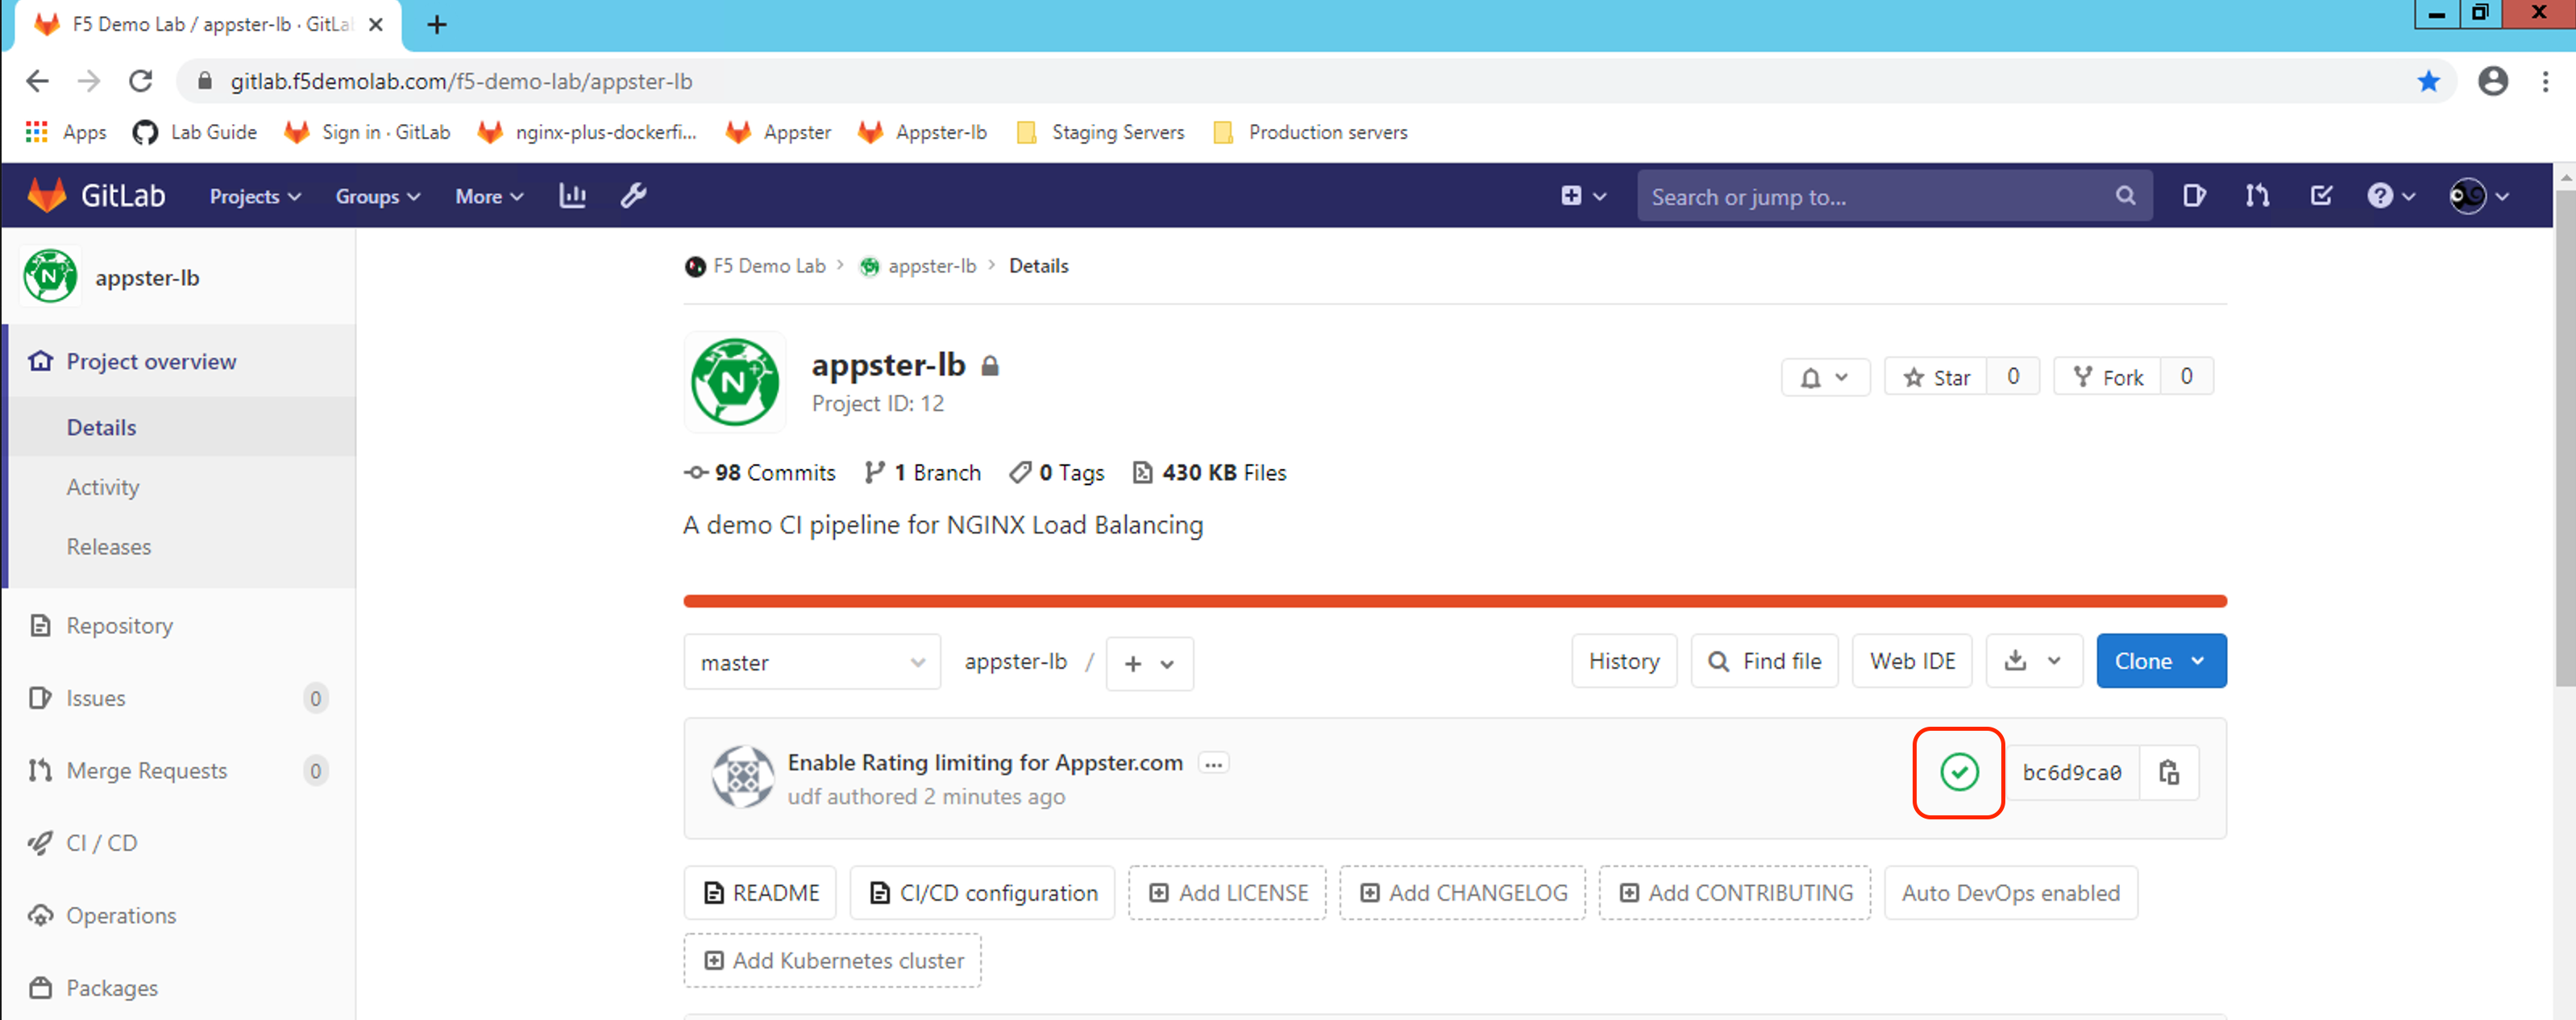The width and height of the screenshot is (2576, 1020).
Task: Expand the Projects menu
Action: 255,197
